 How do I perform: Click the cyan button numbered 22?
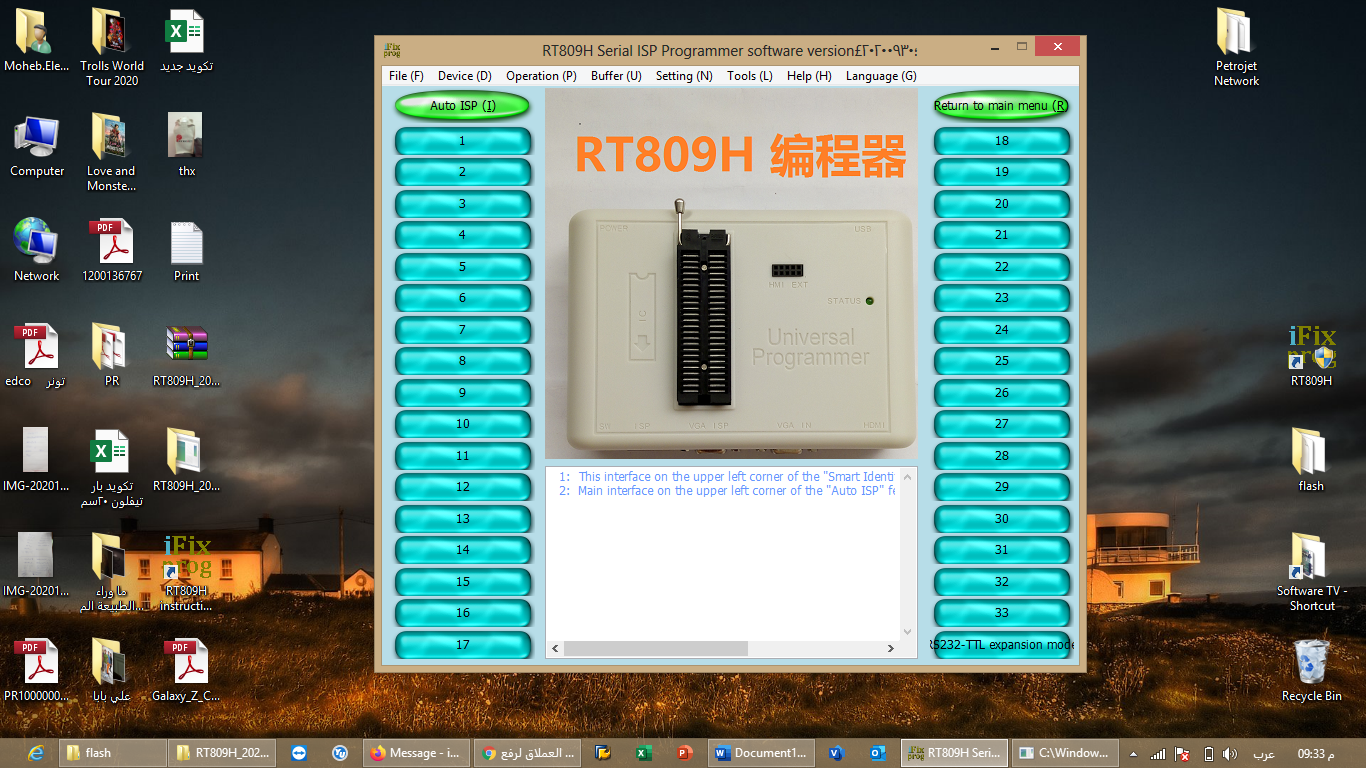(1001, 267)
